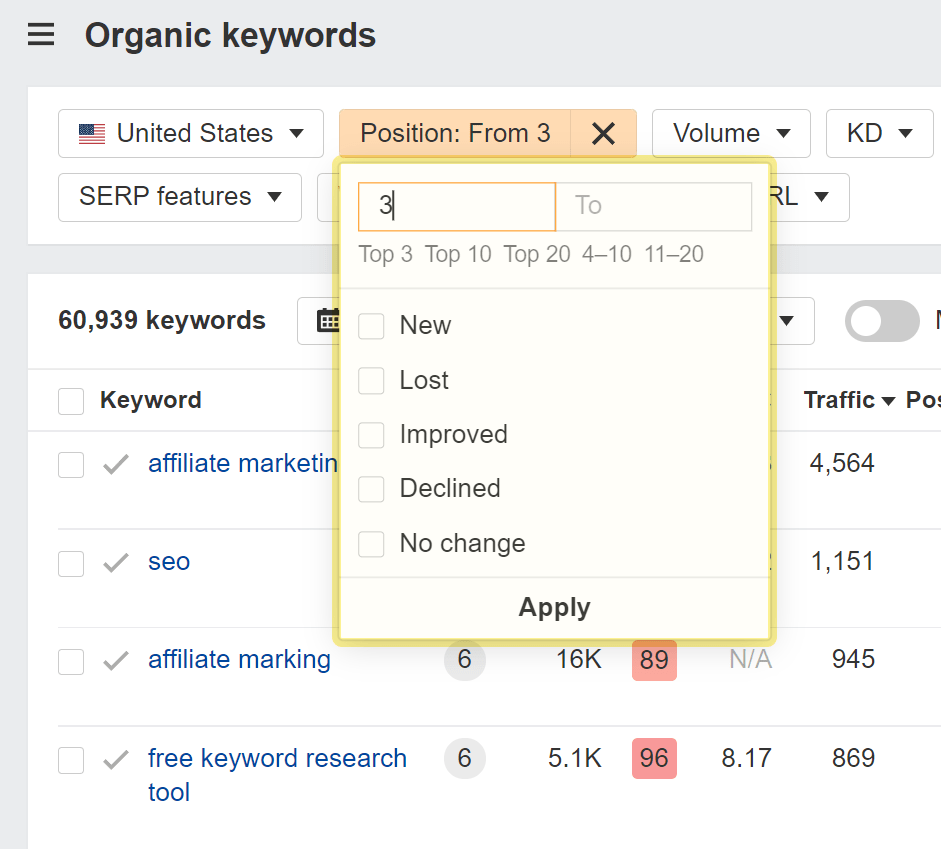Switch on the toggle near the top right

[x=881, y=321]
